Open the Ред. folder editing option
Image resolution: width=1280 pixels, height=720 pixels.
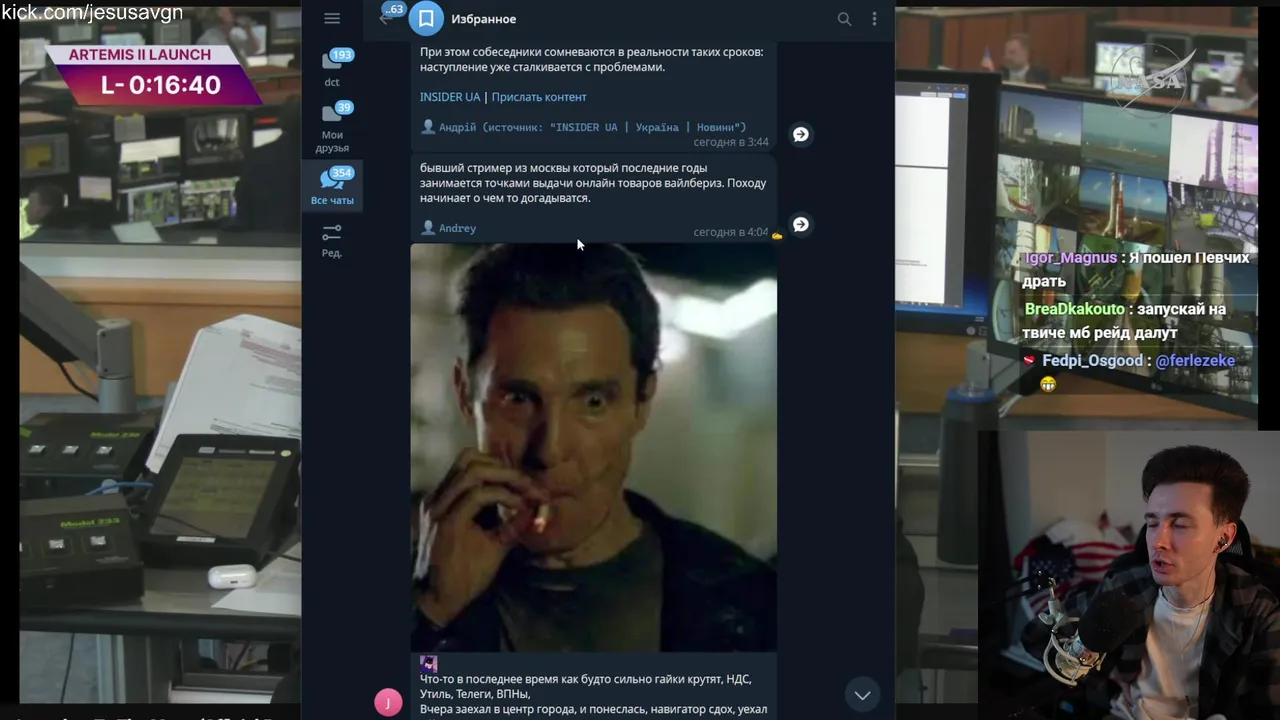(332, 241)
